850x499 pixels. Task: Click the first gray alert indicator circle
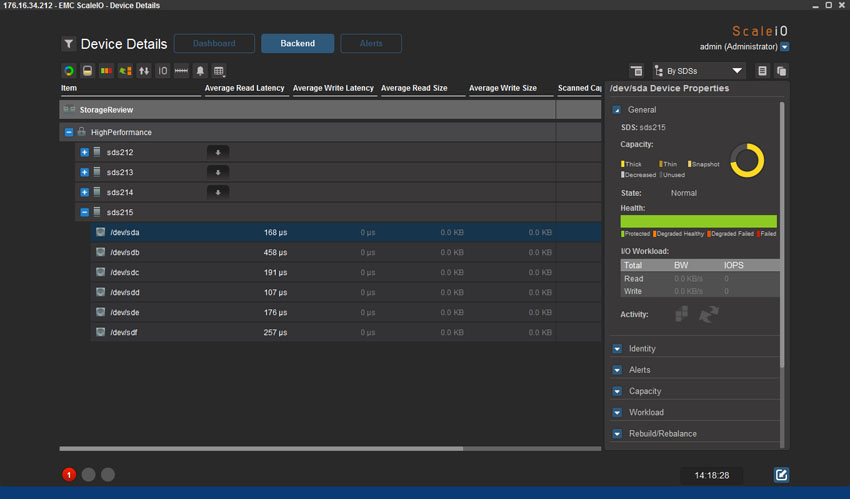[x=88, y=475]
